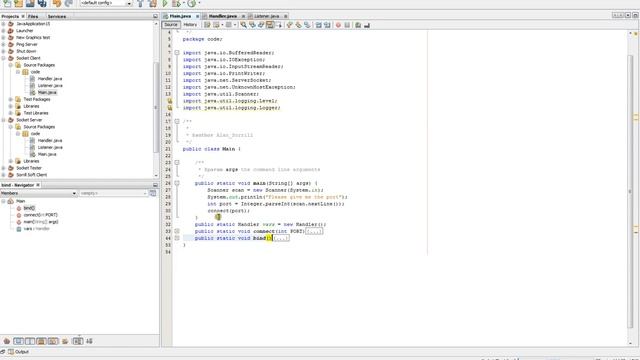
Task: Expand the Ping Server project node
Action: [4, 44]
